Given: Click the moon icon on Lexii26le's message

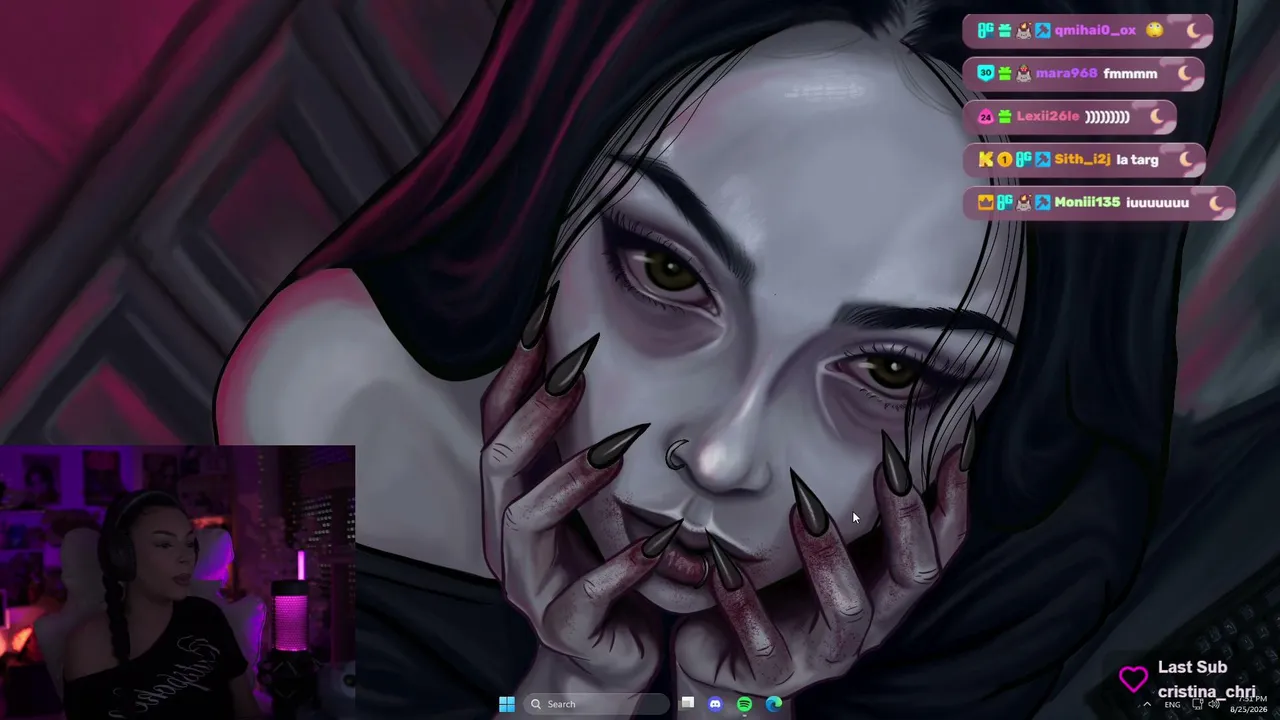Looking at the screenshot, I should tap(1157, 116).
